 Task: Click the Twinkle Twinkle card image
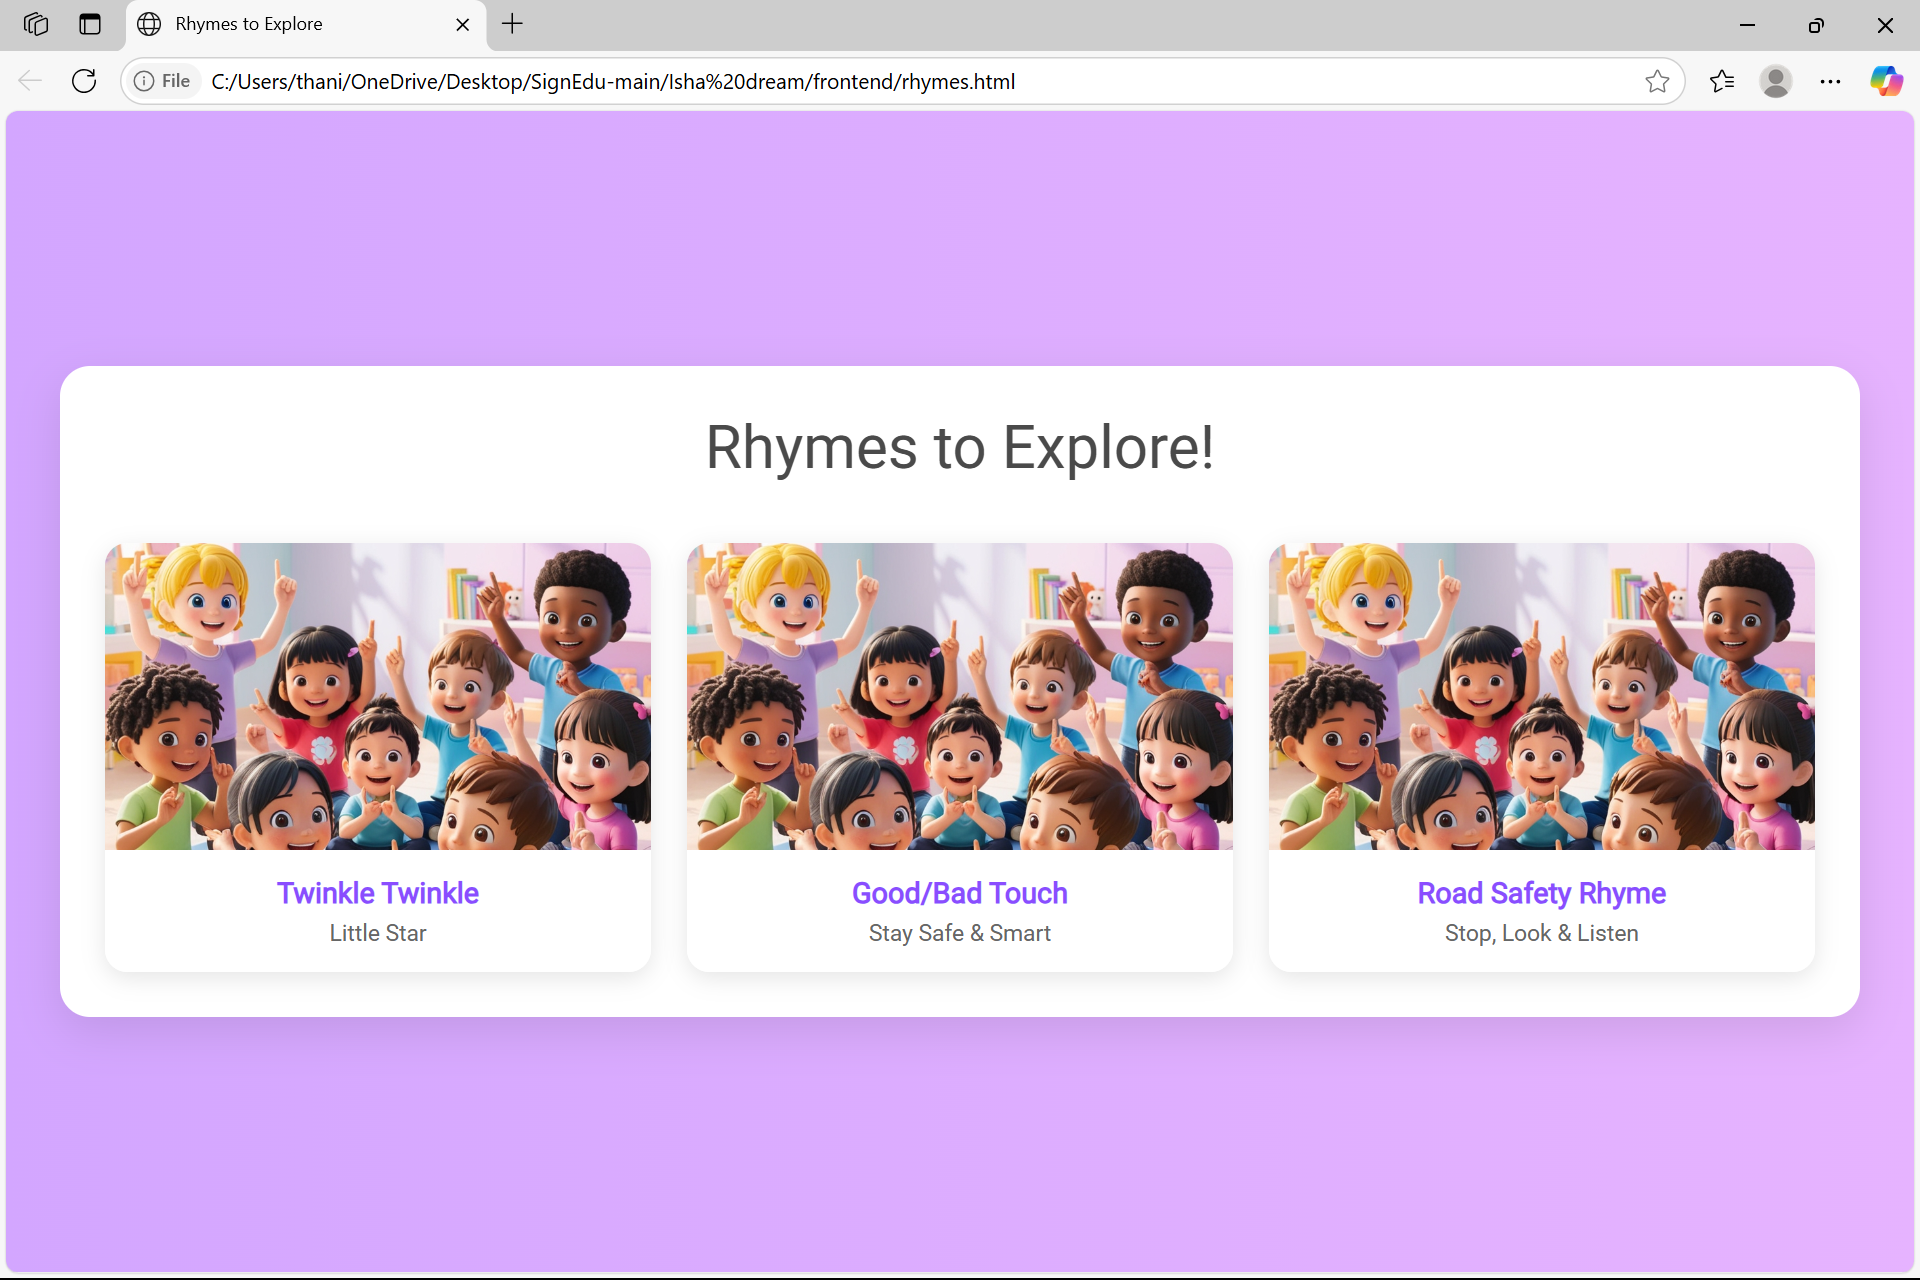click(377, 697)
